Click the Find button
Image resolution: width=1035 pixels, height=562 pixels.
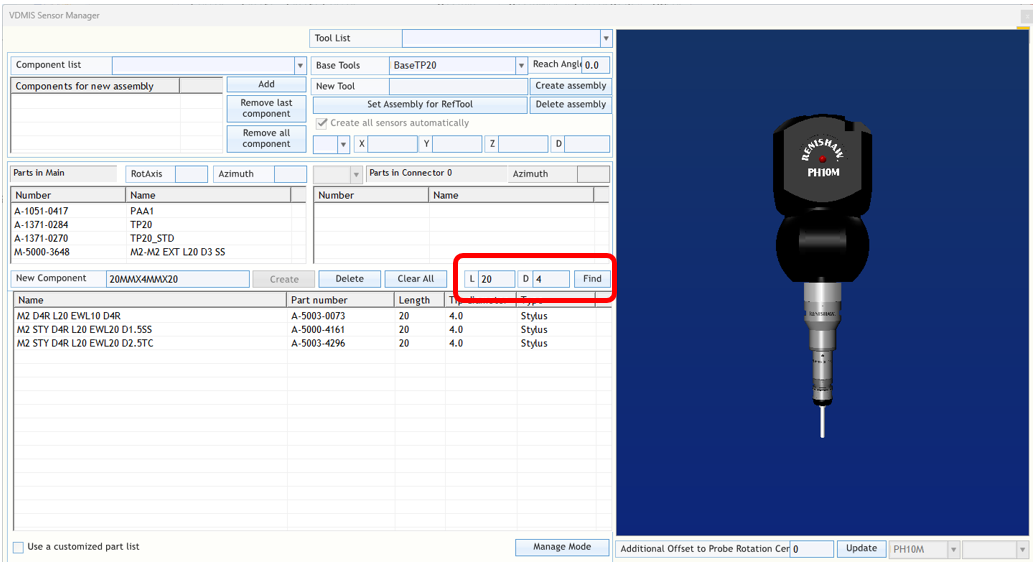coord(591,279)
